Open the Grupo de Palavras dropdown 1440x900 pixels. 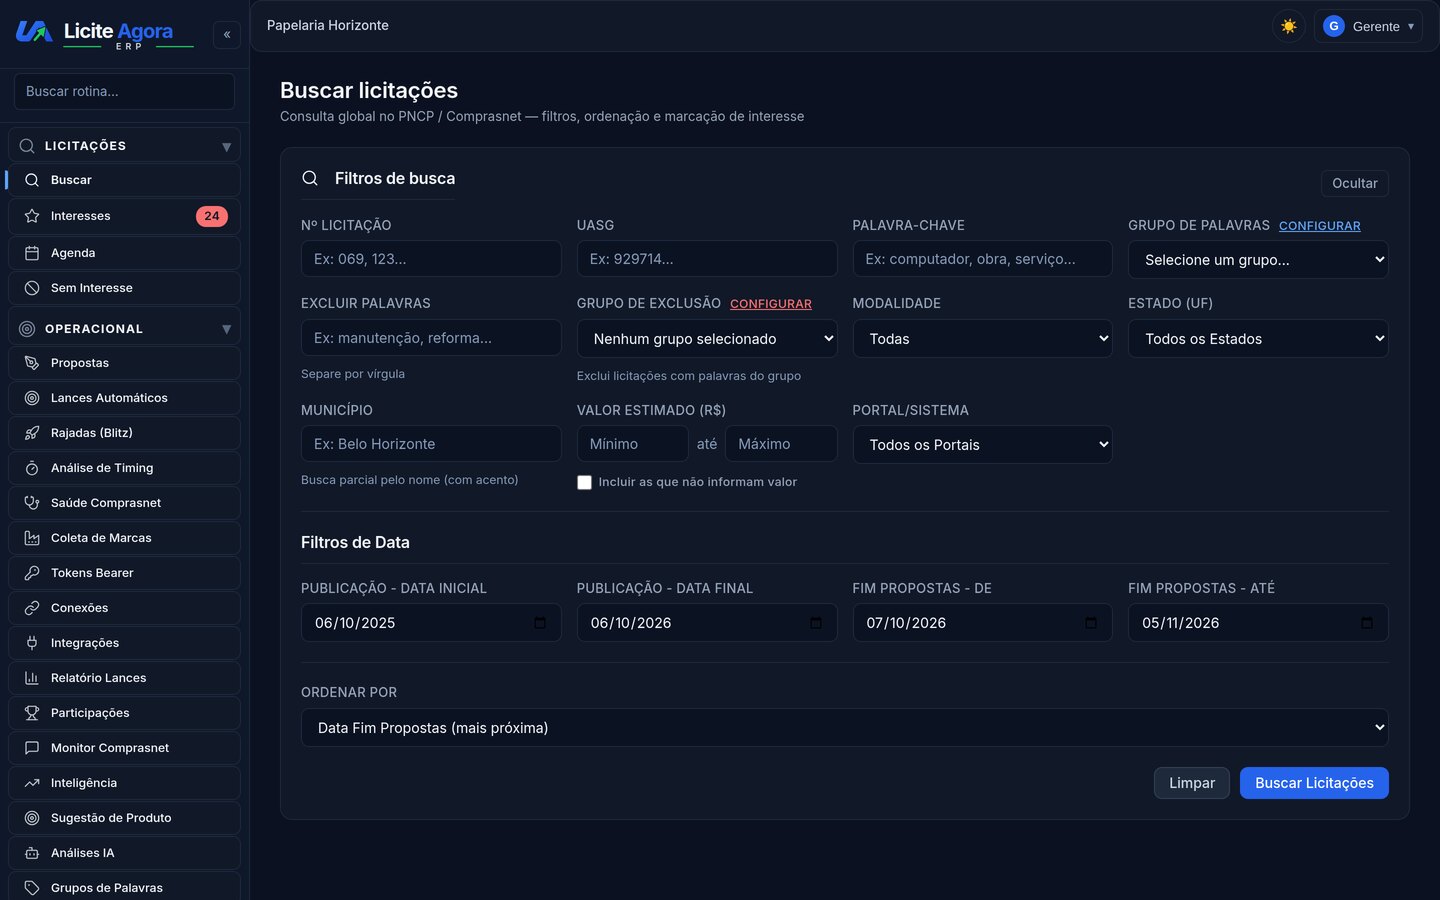click(x=1258, y=260)
